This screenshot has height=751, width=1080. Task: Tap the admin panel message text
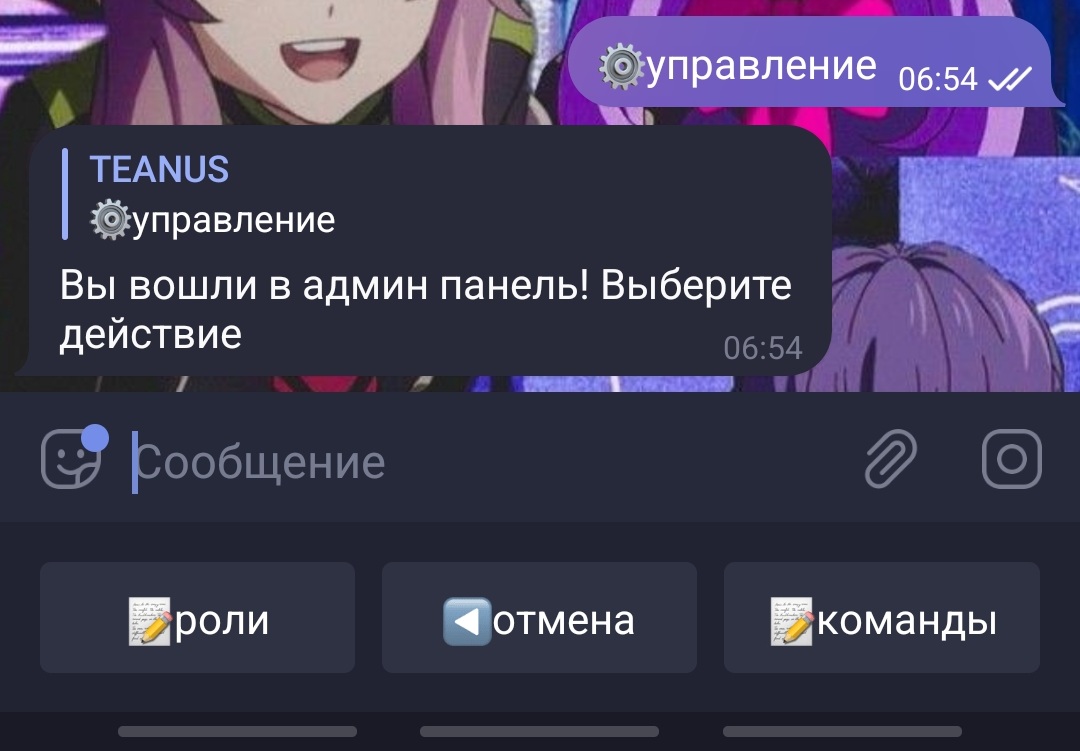point(426,309)
